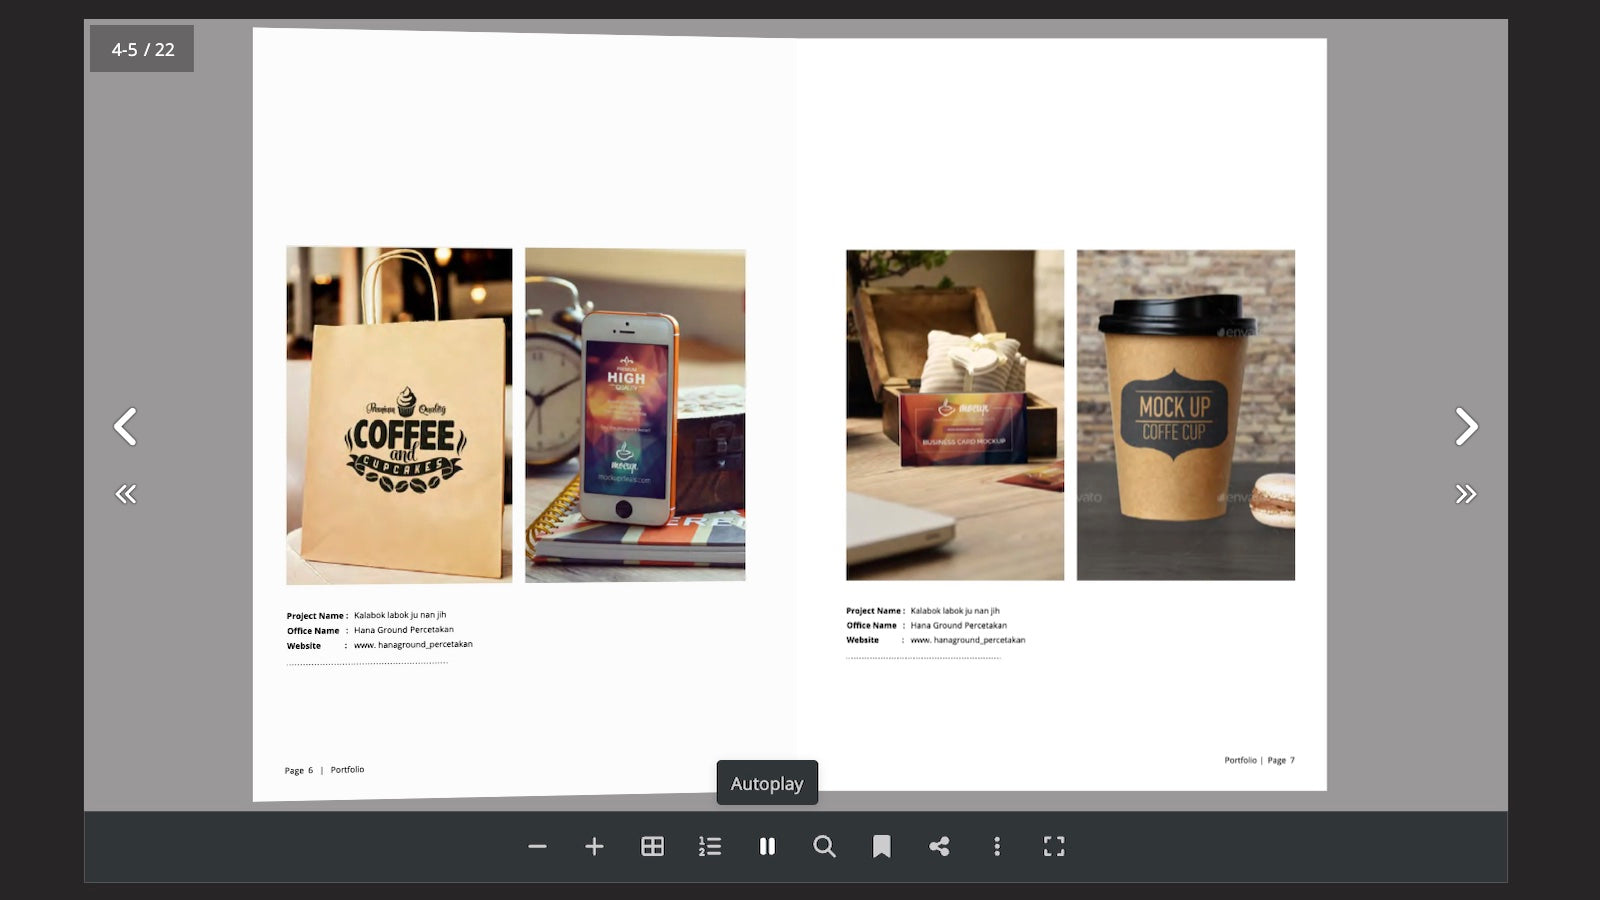Open the search tool
This screenshot has width=1600, height=900.
pos(824,846)
